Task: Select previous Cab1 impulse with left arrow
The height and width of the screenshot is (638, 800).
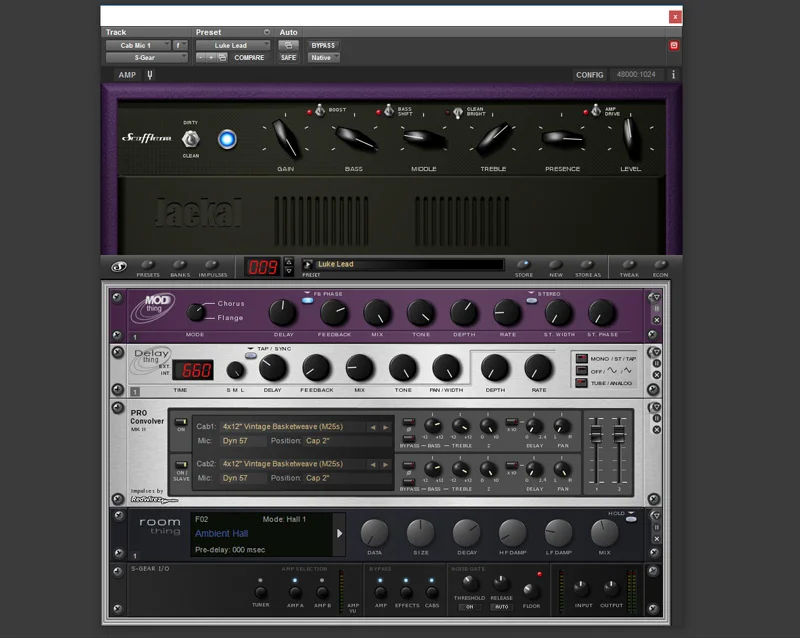Action: coord(373,427)
